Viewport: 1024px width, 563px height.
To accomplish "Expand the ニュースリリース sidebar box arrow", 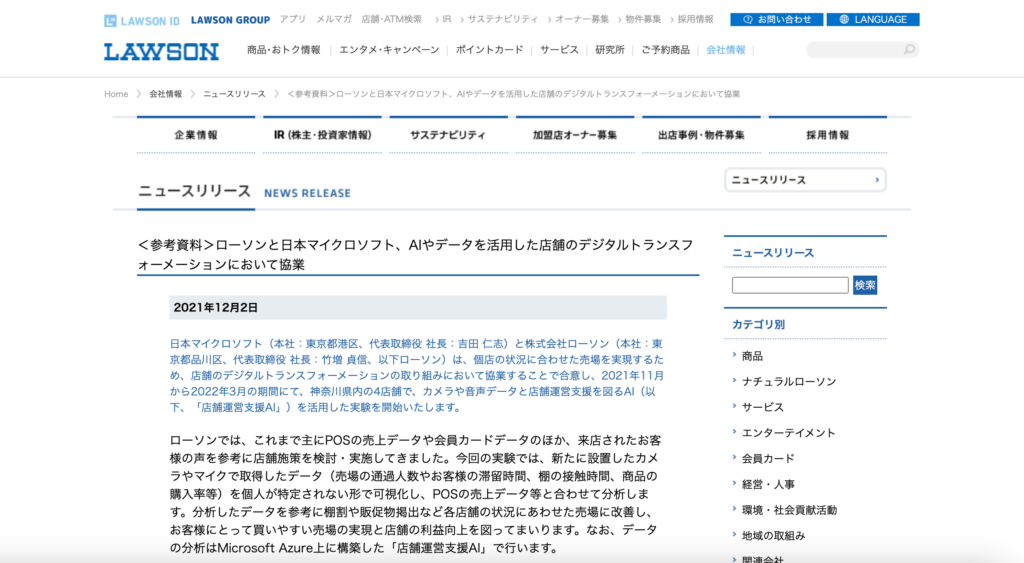I will tap(876, 180).
